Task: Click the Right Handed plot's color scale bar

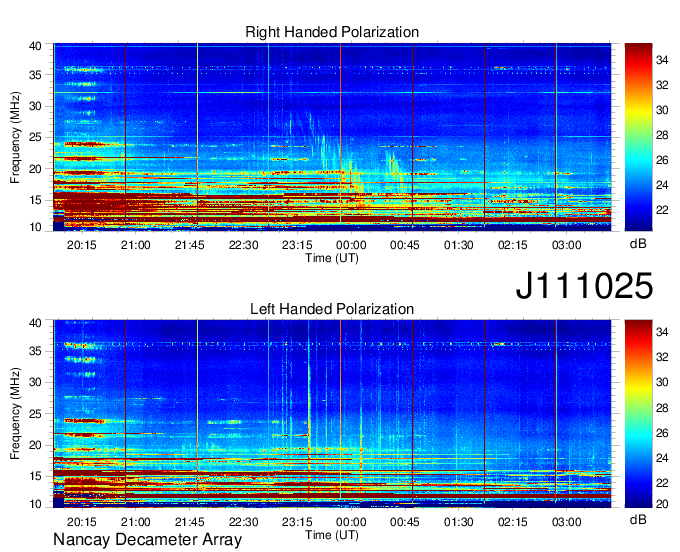Action: click(638, 137)
